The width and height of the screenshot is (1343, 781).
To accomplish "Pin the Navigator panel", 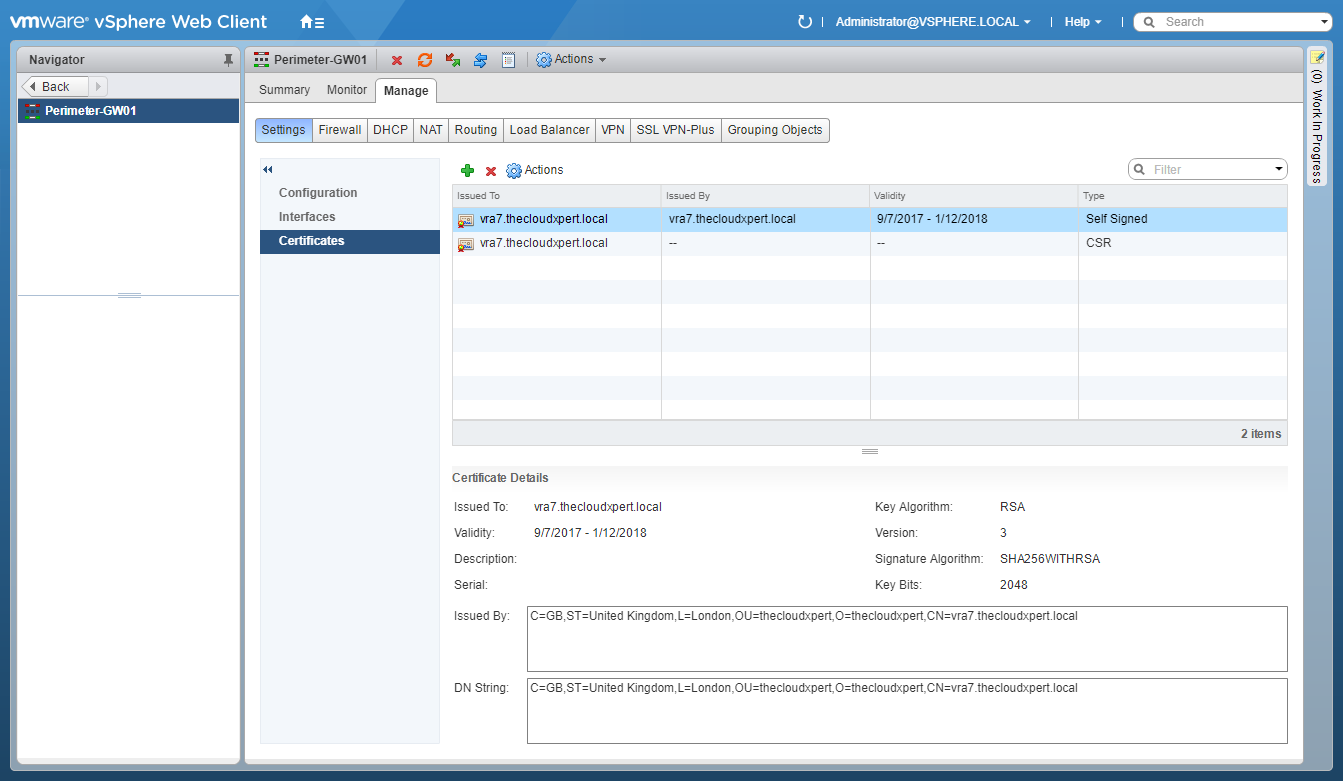I will click(228, 60).
